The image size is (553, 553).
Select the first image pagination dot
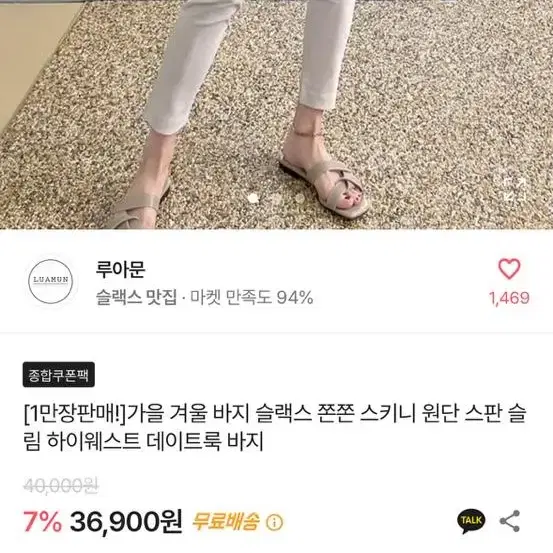[x=253, y=198]
